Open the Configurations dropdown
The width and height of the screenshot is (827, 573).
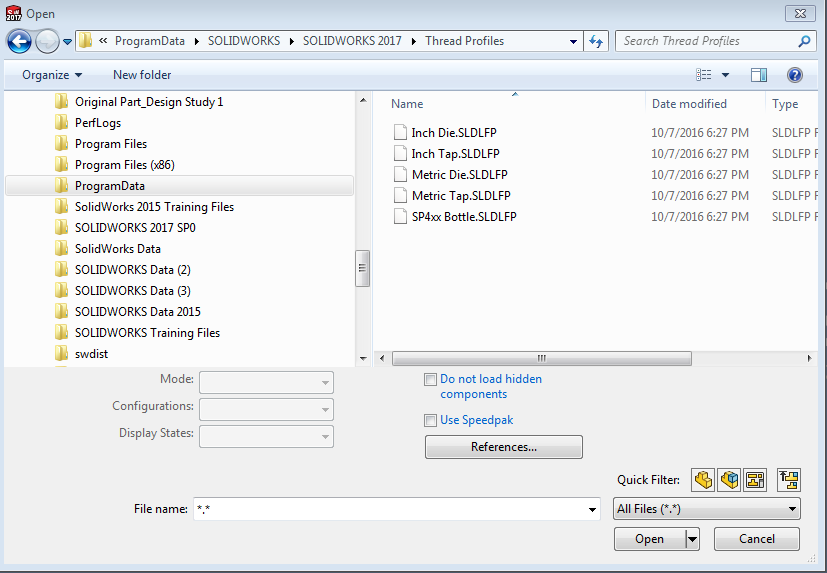[266, 409]
